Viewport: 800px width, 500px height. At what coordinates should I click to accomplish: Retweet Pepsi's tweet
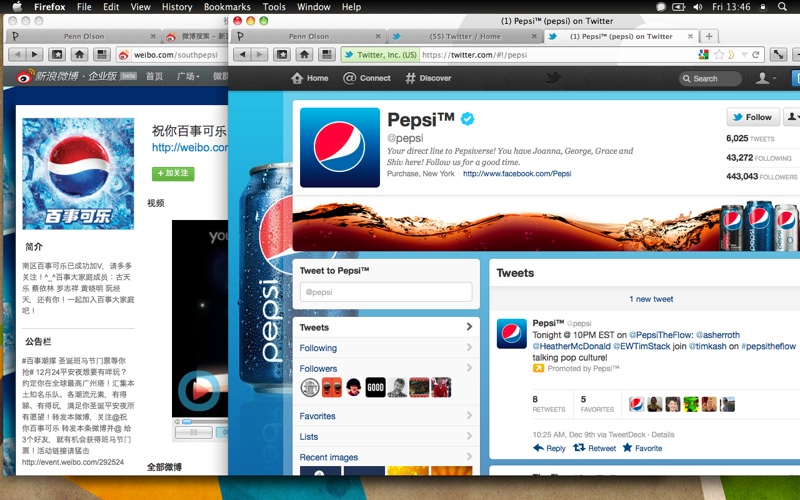594,448
